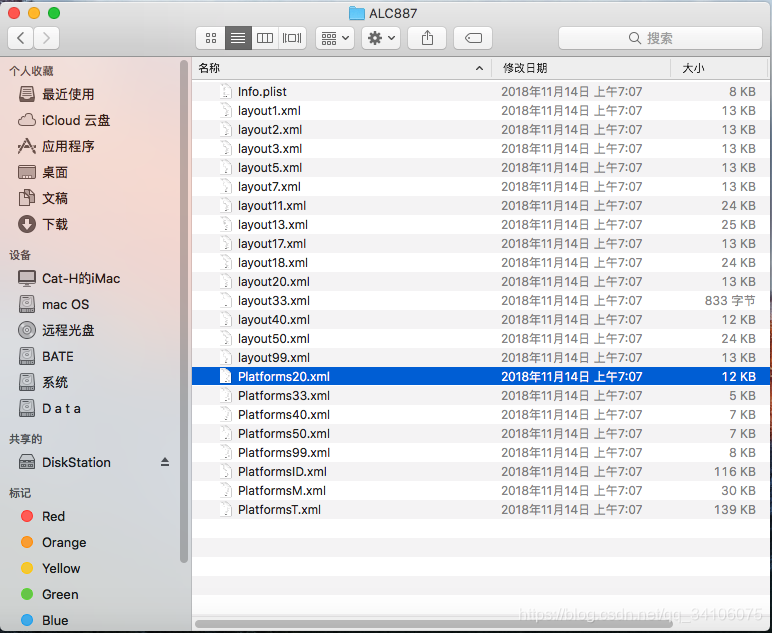The image size is (772, 633).
Task: Select layout1.xml file
Action: [x=480, y=111]
